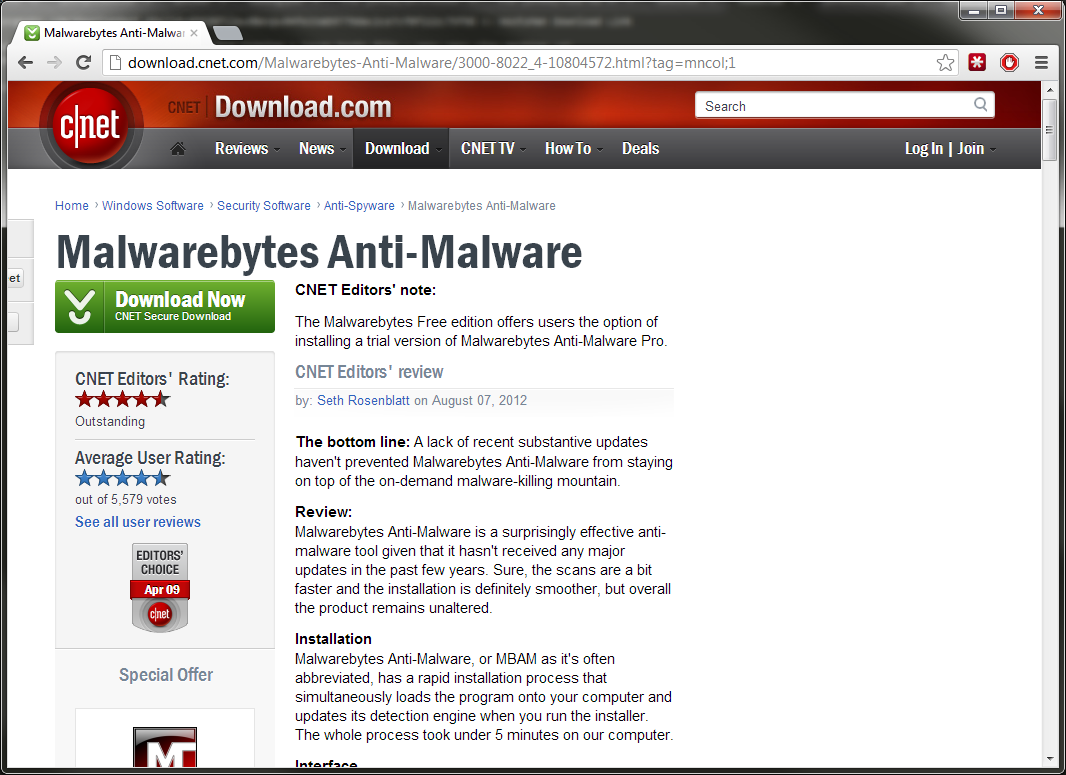Click the Editors' Choice Apr 09 badge
This screenshot has height=775, width=1066.
(160, 587)
